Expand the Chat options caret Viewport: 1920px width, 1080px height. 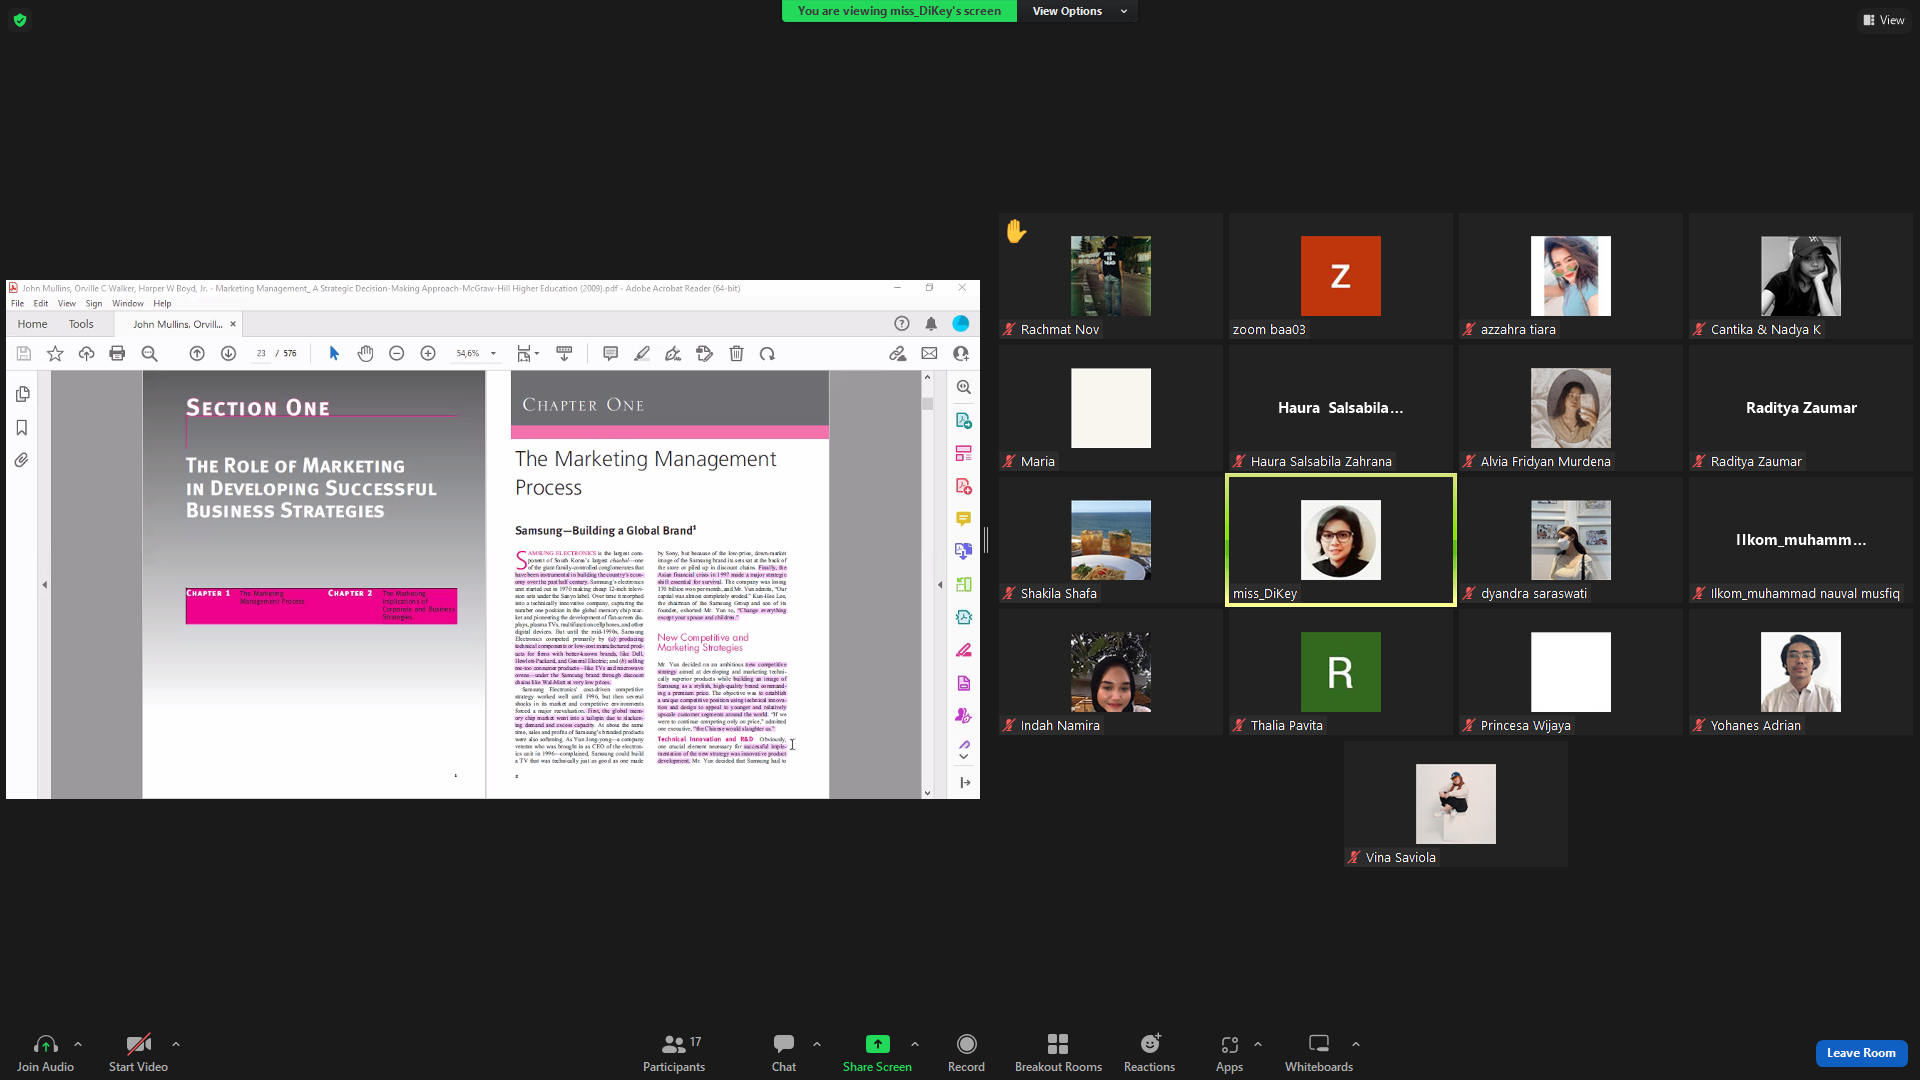[x=817, y=1044]
